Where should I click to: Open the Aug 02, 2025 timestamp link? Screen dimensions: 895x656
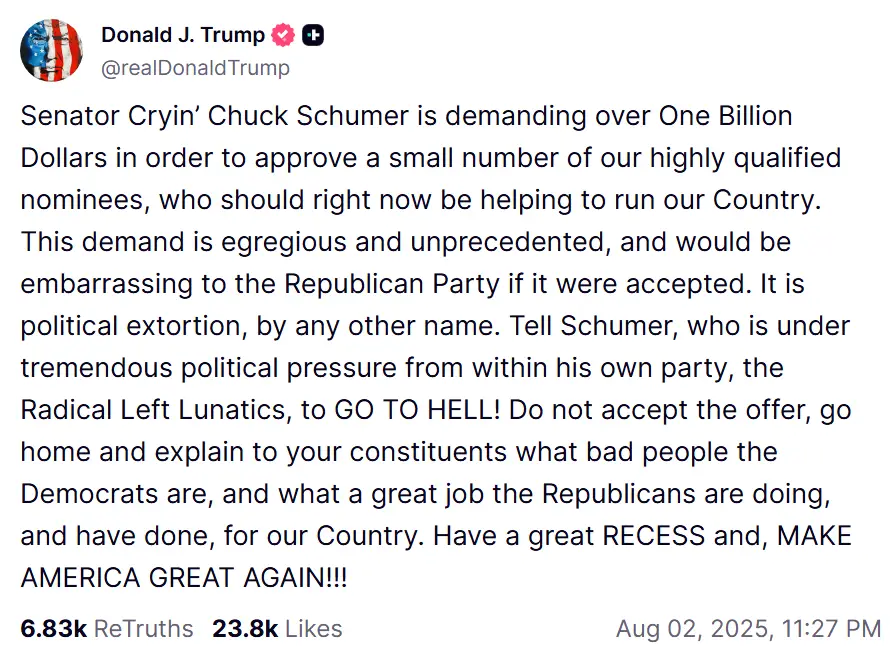pos(748,629)
